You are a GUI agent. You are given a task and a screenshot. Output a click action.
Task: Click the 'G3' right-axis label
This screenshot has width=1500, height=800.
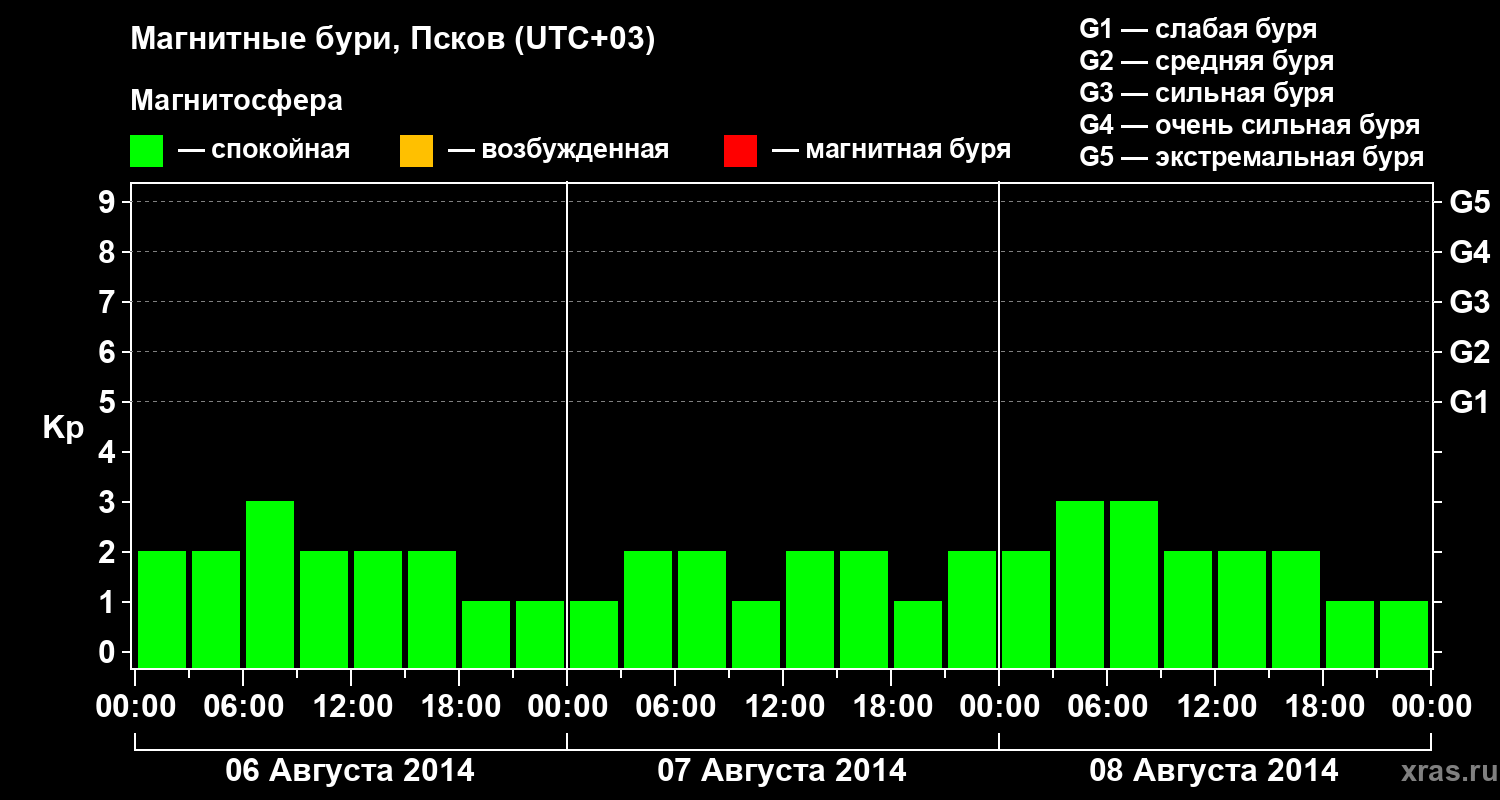tap(1469, 302)
